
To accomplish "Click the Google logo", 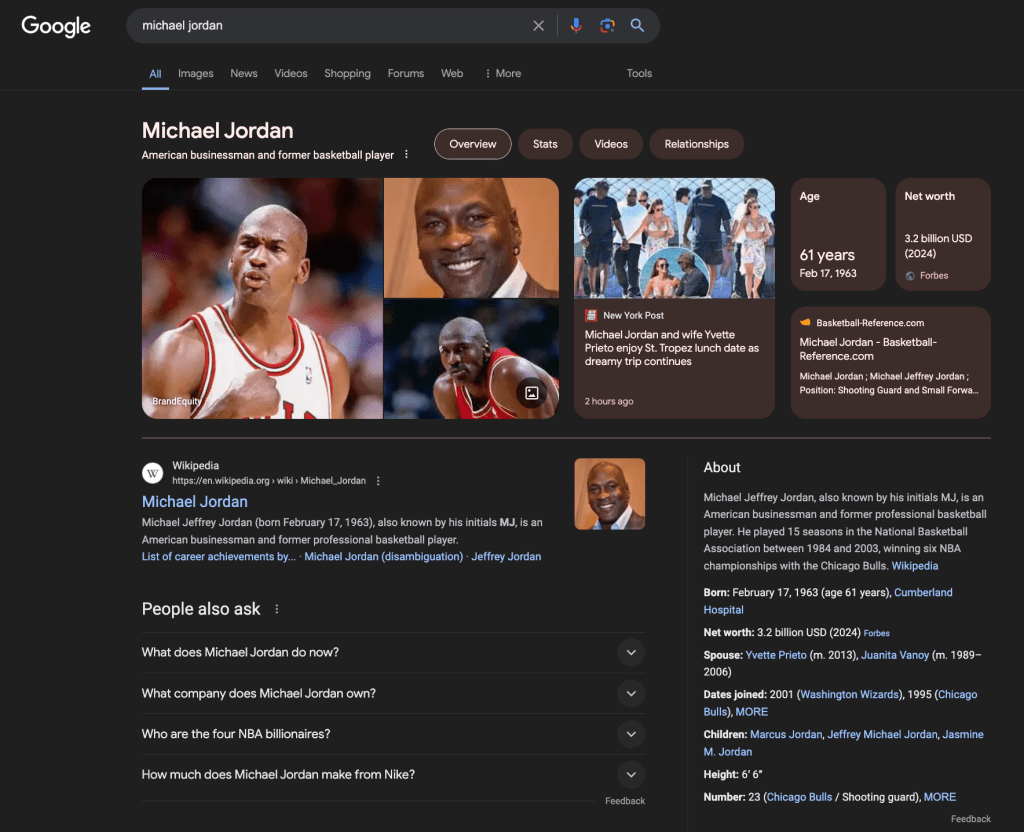I will click(56, 26).
